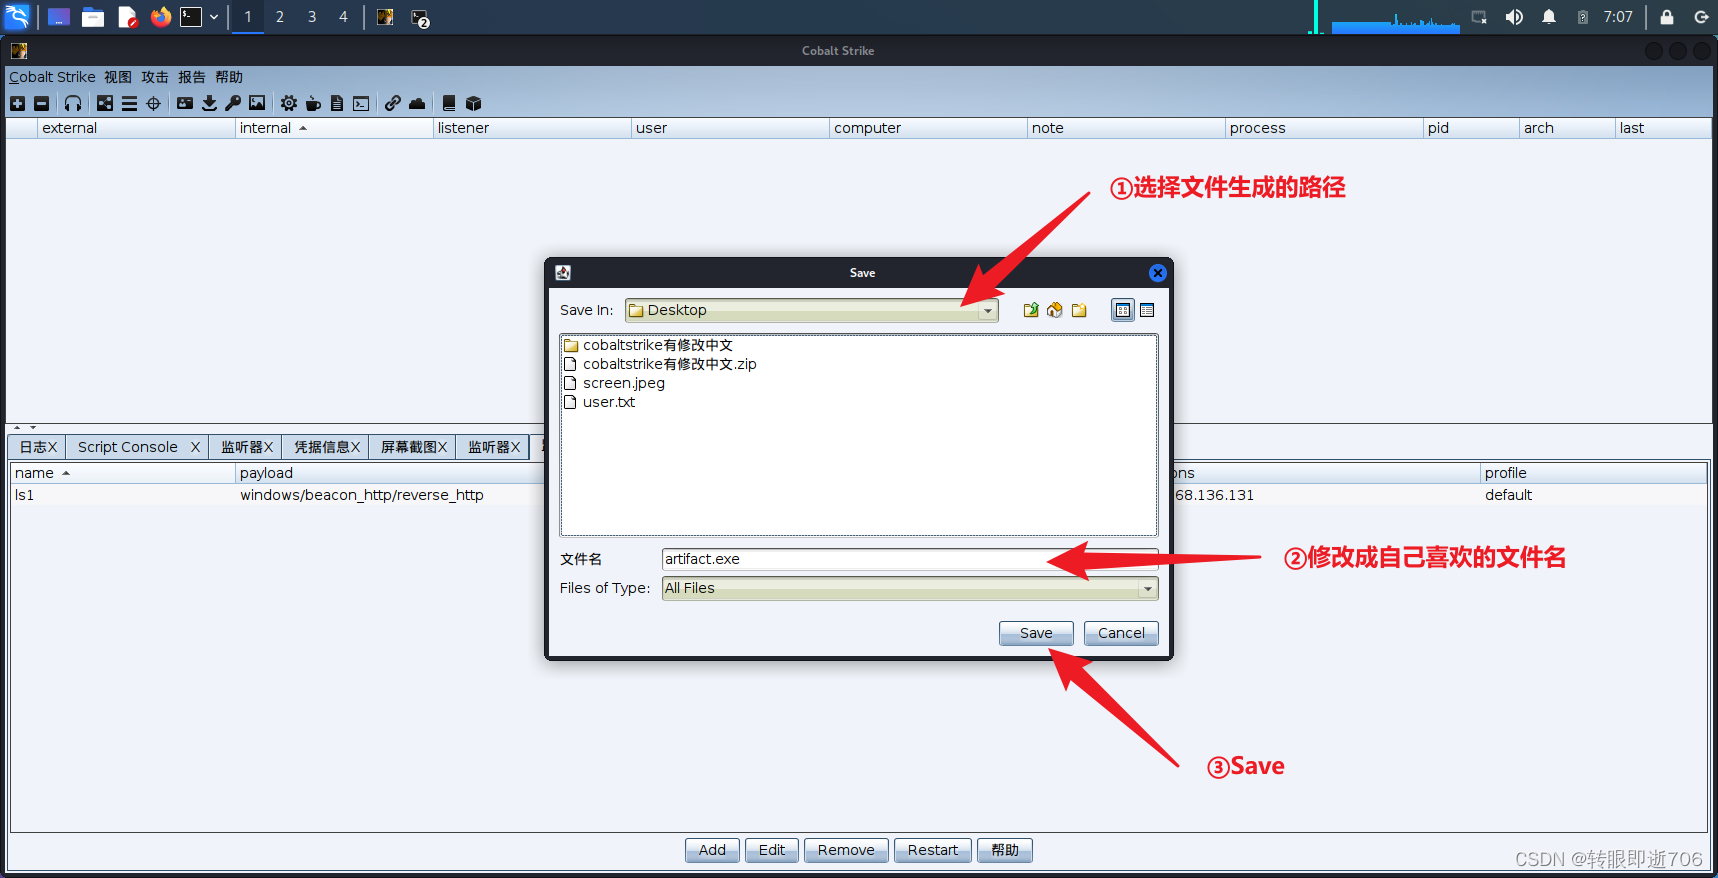Launch terminal emulator from top panel
The height and width of the screenshot is (878, 1718).
point(191,17)
